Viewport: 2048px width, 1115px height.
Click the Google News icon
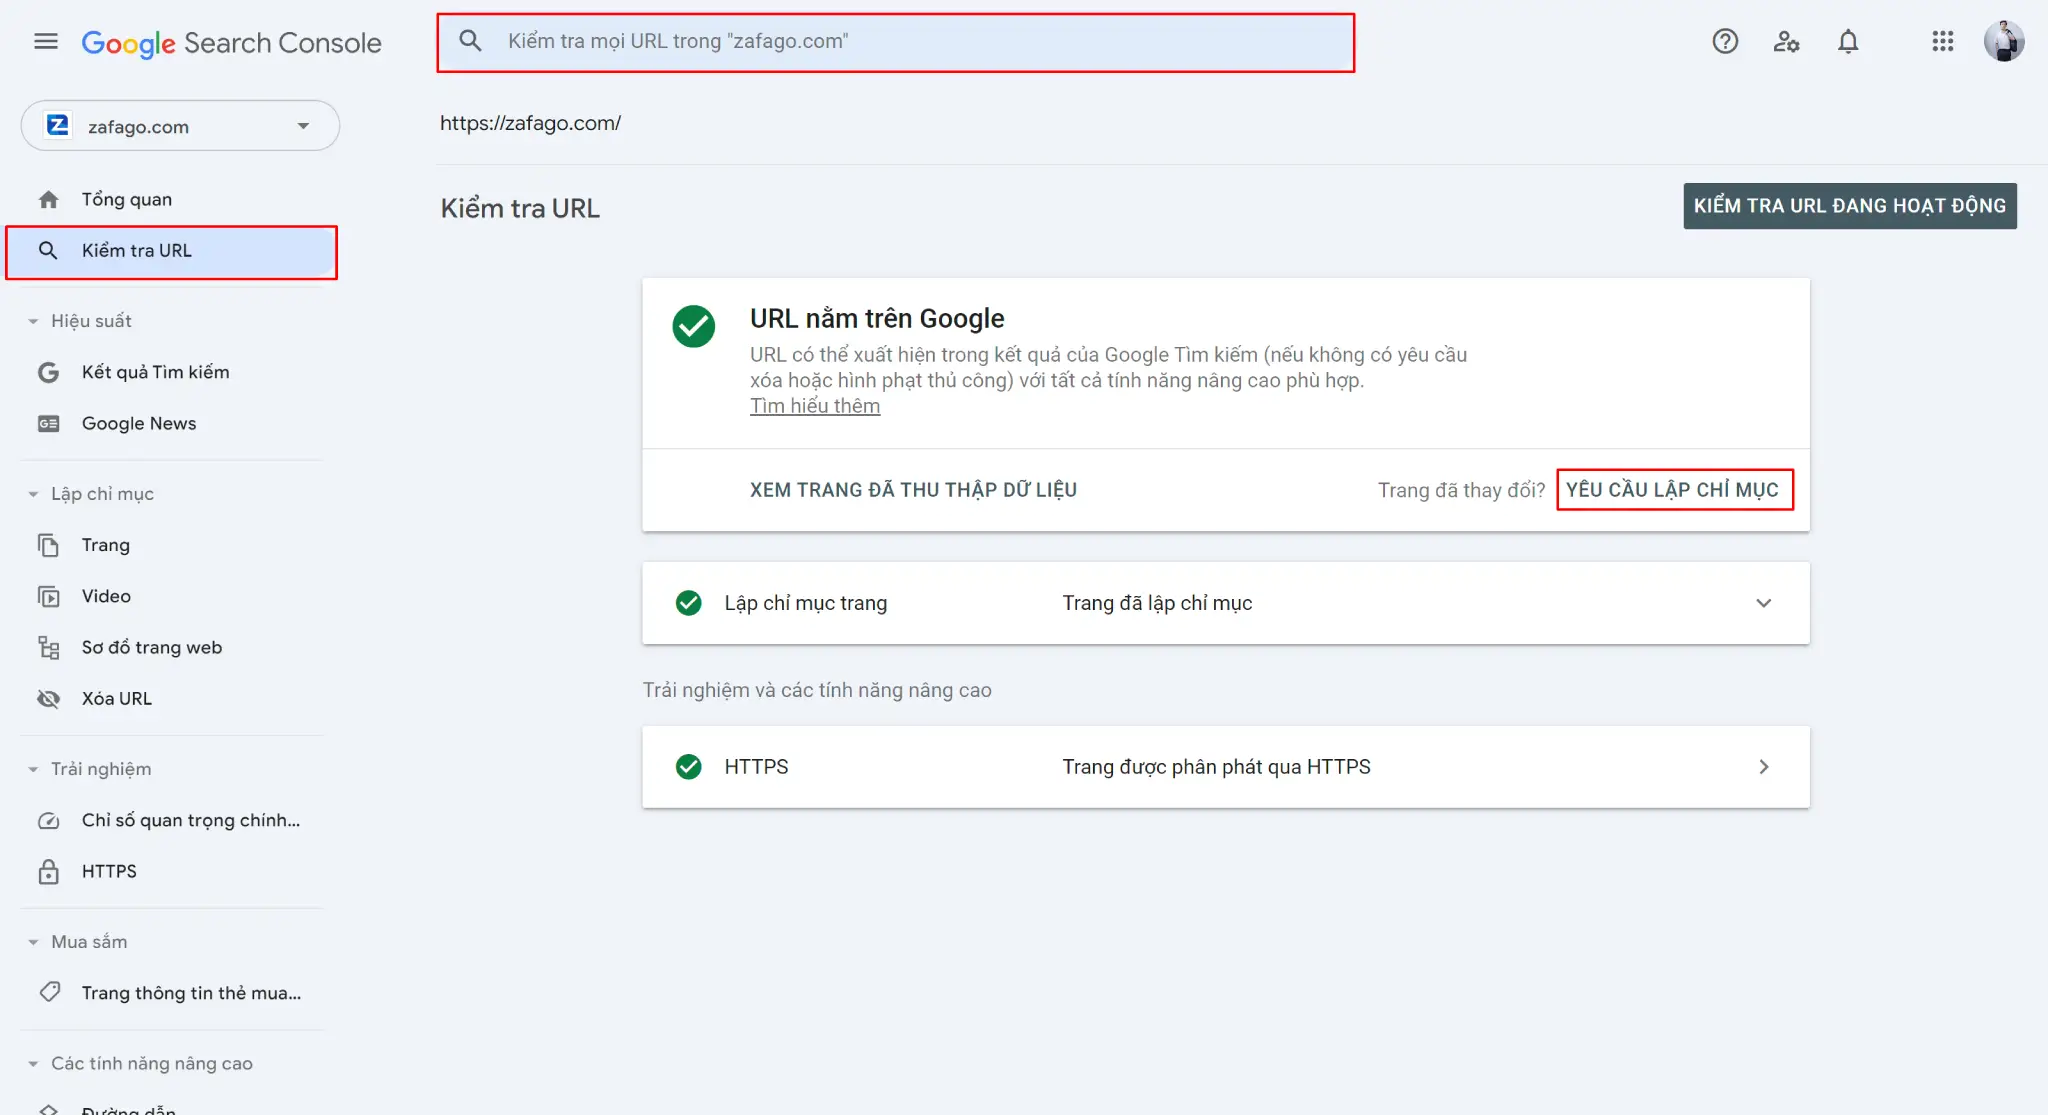click(x=48, y=424)
